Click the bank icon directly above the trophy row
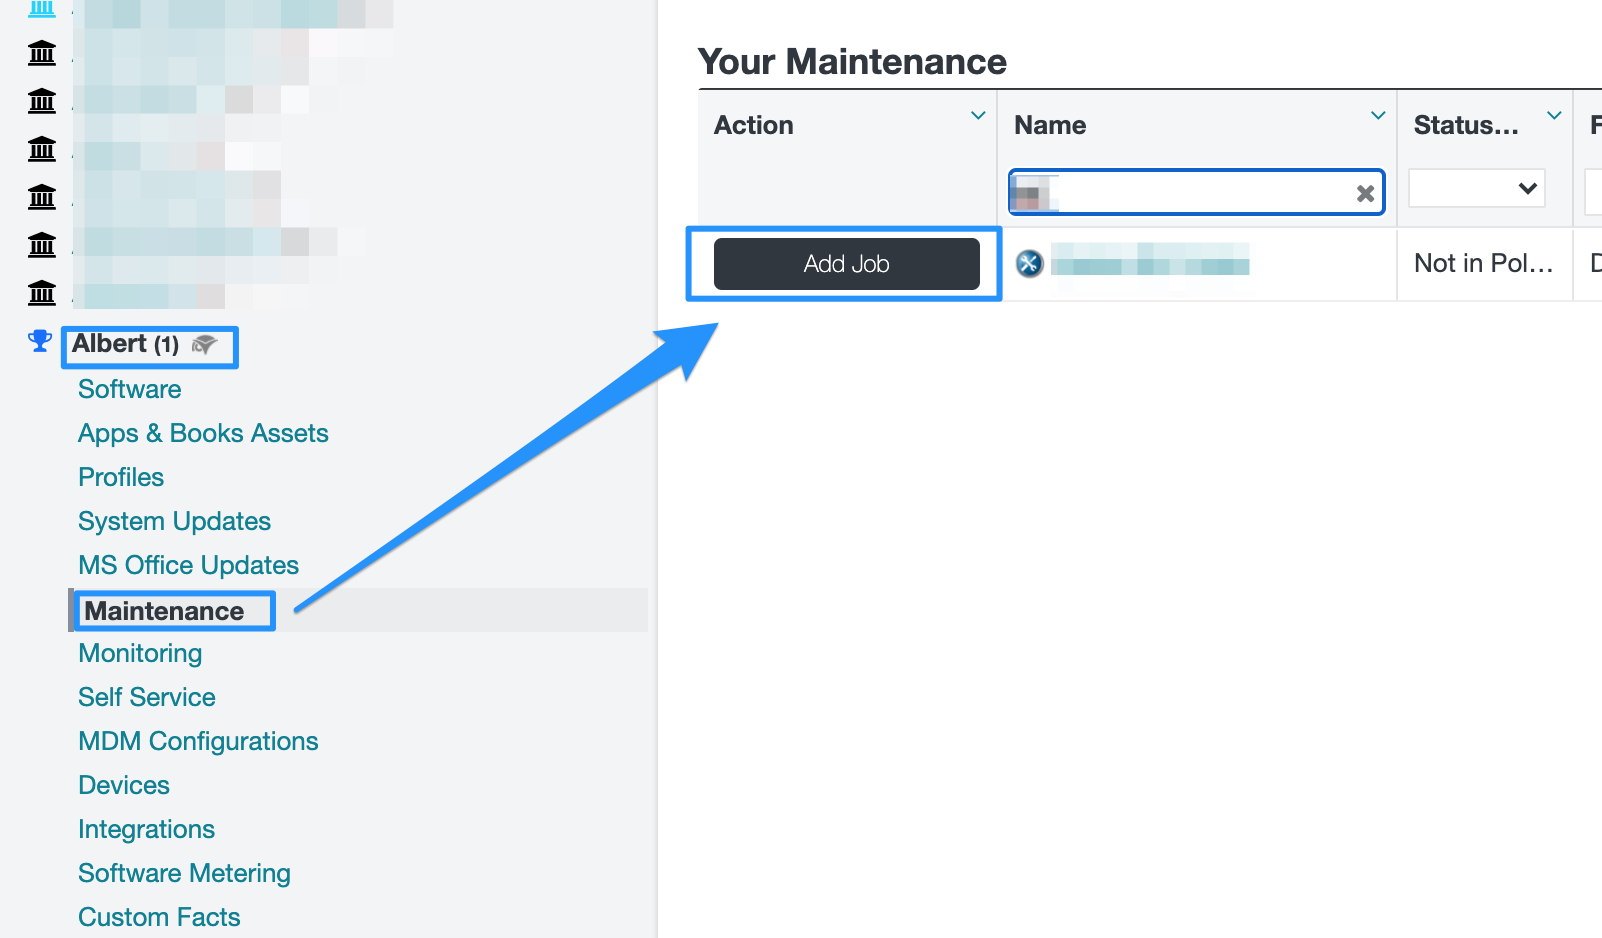This screenshot has height=938, width=1602. [42, 293]
